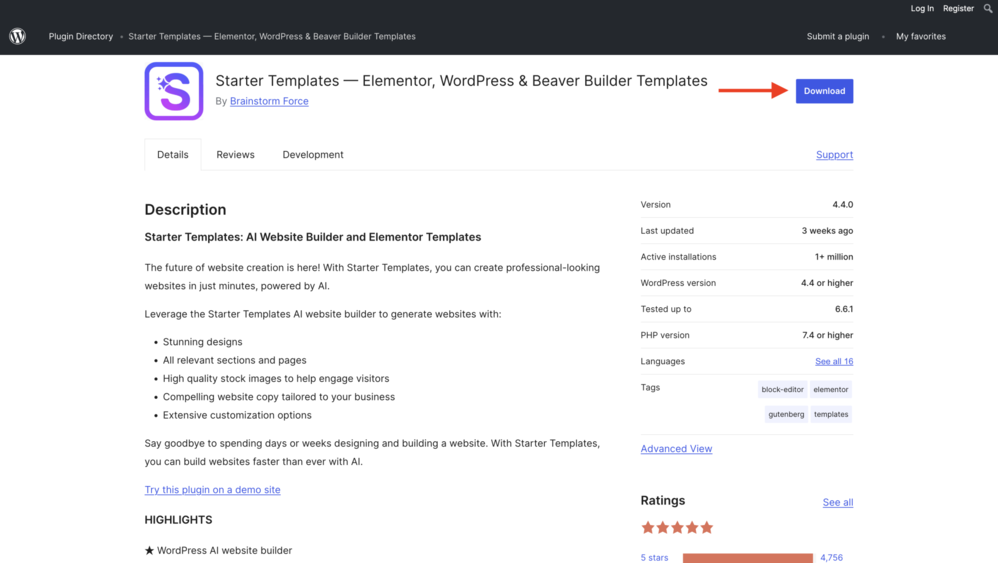The height and width of the screenshot is (563, 998).
Task: Click the search magnifier icon
Action: (988, 9)
